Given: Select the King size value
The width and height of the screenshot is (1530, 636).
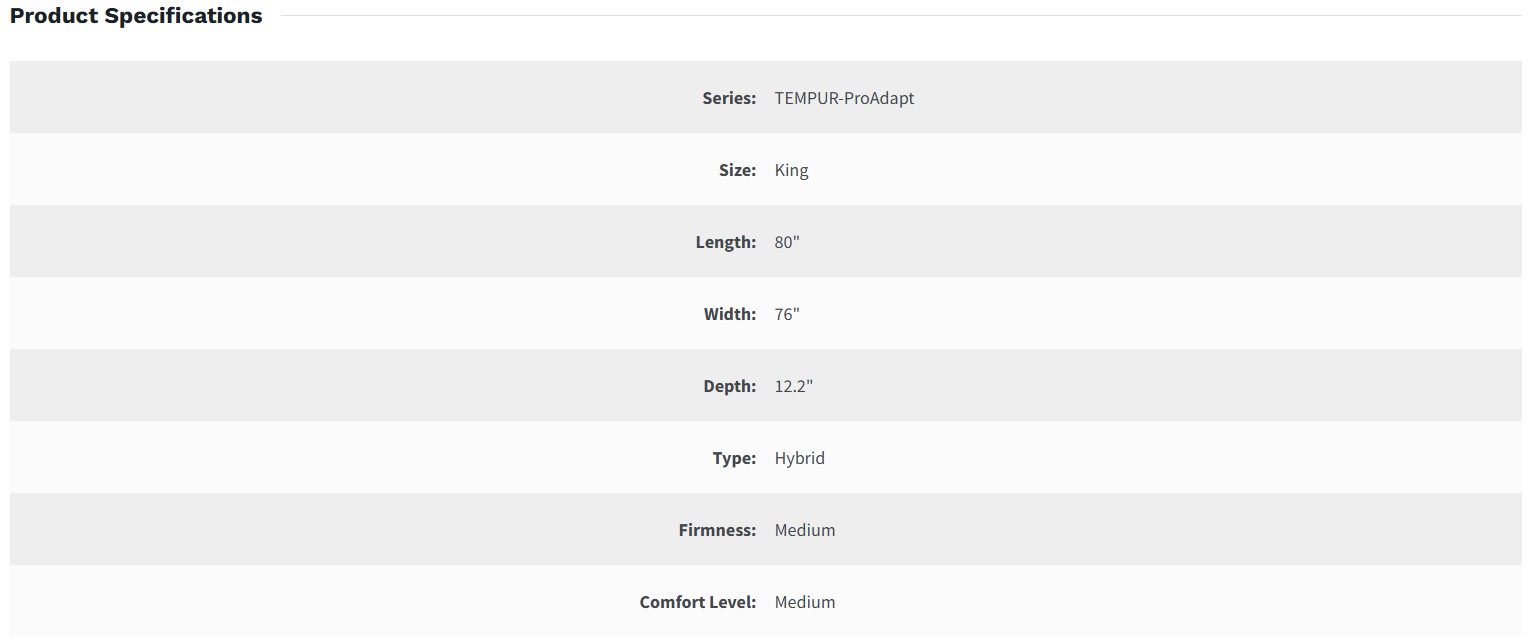Looking at the screenshot, I should tap(791, 170).
